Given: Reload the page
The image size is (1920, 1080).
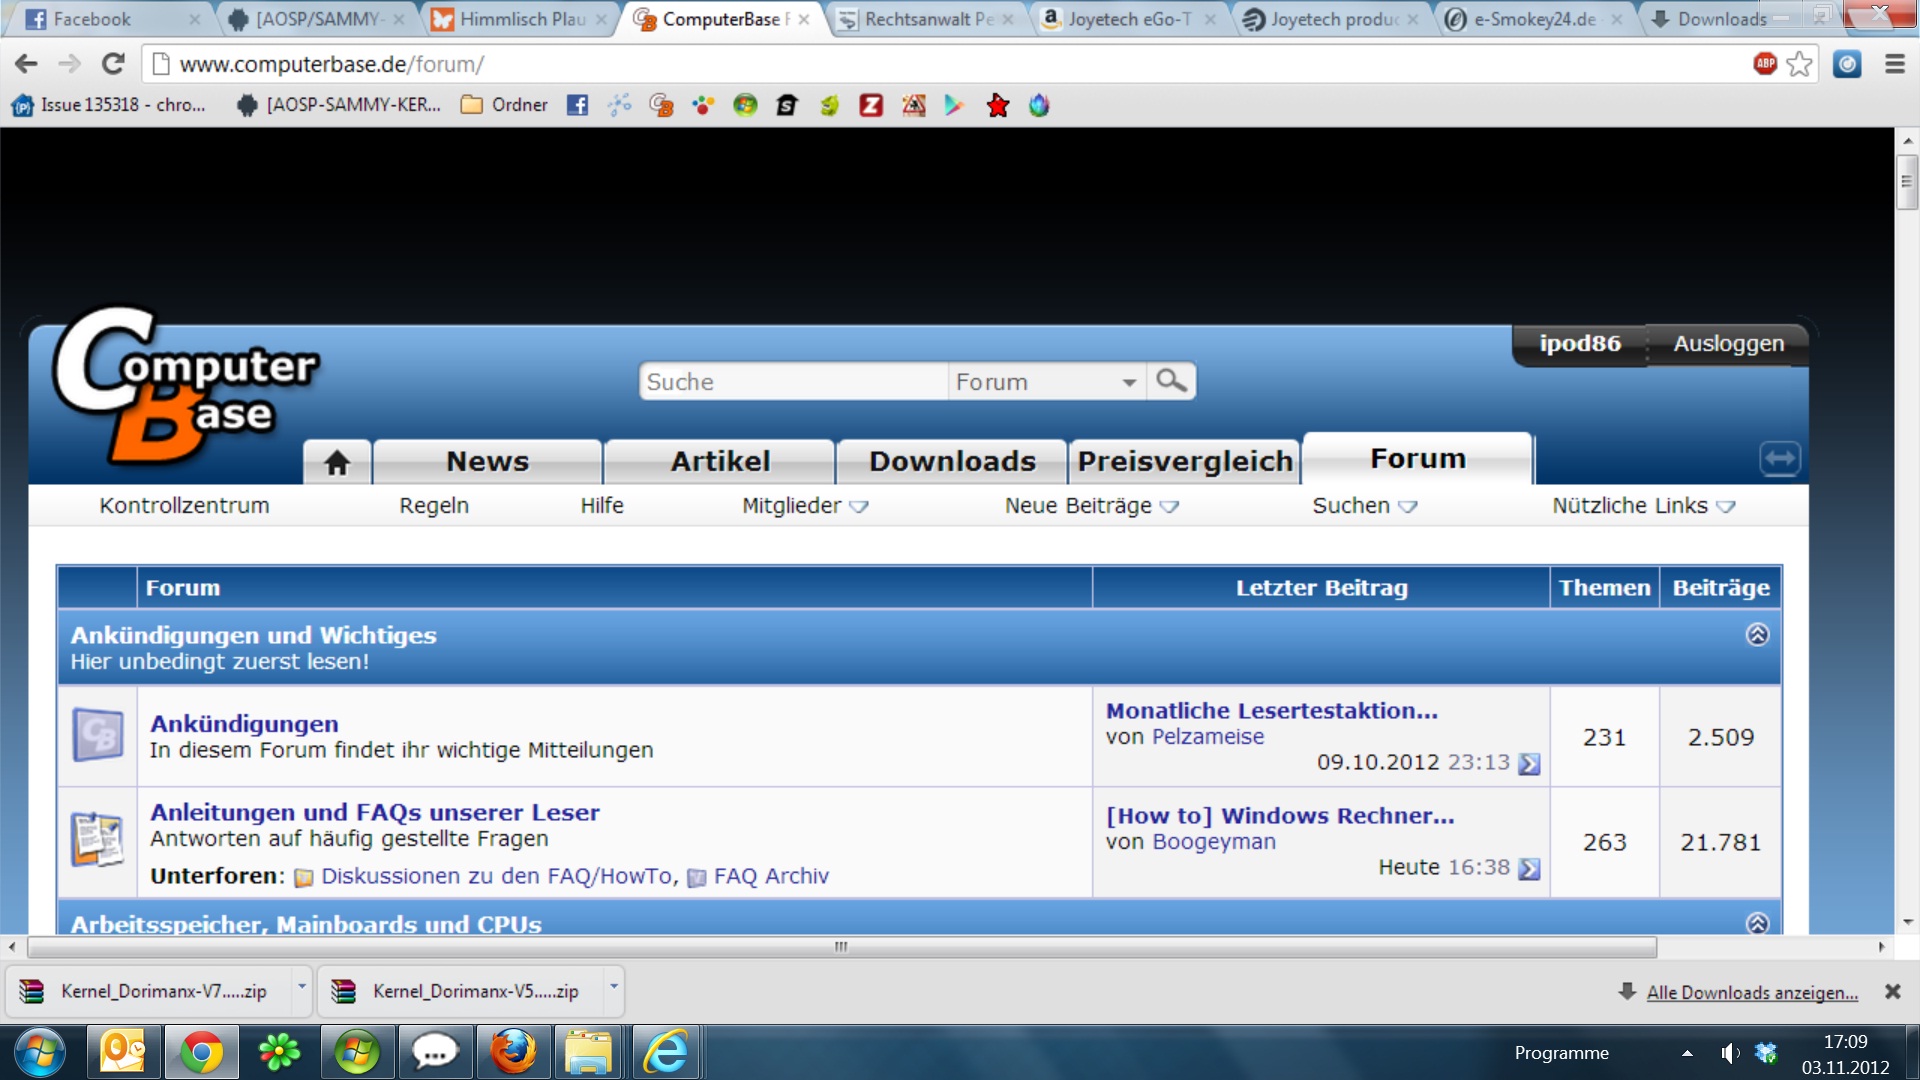Looking at the screenshot, I should pyautogui.click(x=113, y=64).
